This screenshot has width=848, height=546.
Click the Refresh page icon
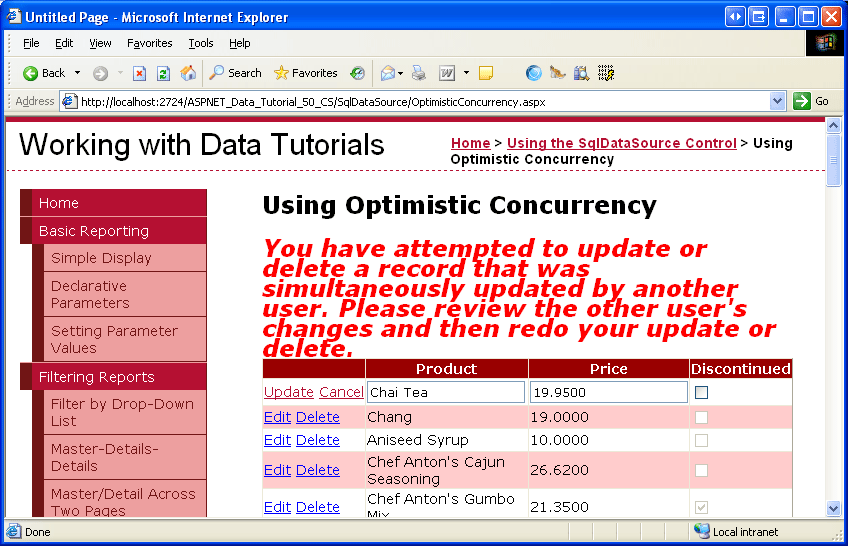(x=163, y=73)
